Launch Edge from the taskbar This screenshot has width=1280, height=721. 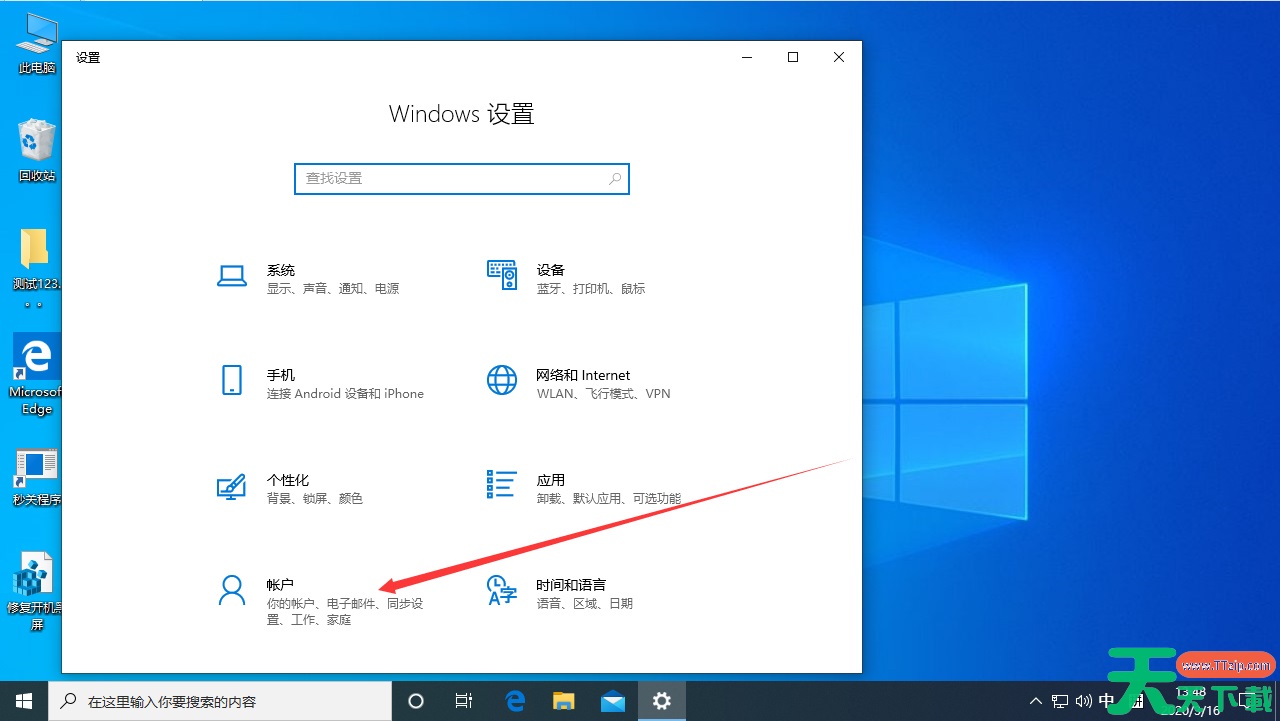tap(515, 701)
